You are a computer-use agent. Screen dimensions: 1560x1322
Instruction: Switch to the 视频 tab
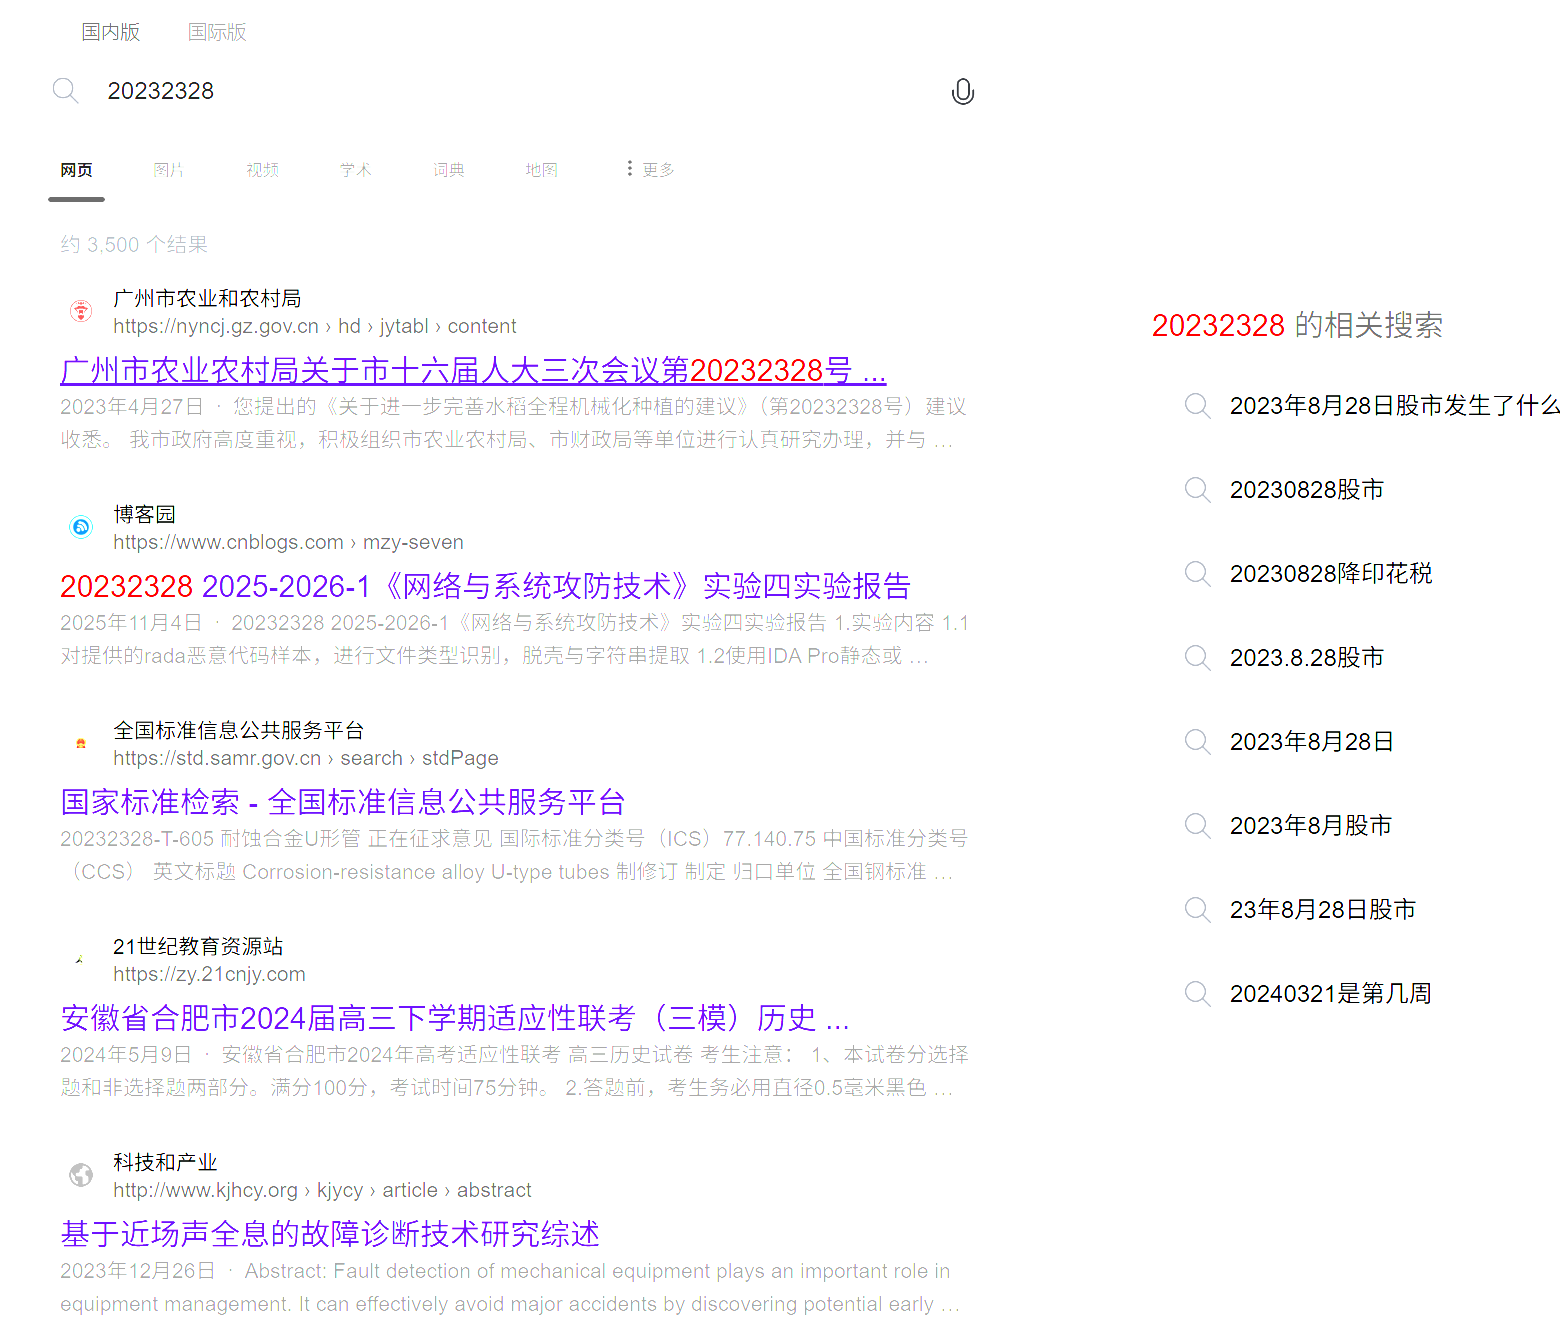click(x=261, y=169)
